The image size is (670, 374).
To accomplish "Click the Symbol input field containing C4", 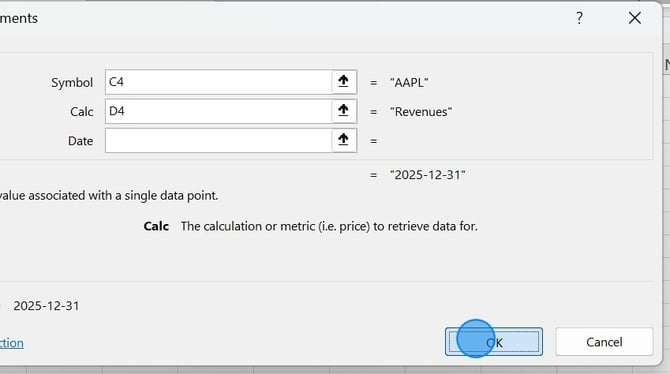I will (218, 82).
